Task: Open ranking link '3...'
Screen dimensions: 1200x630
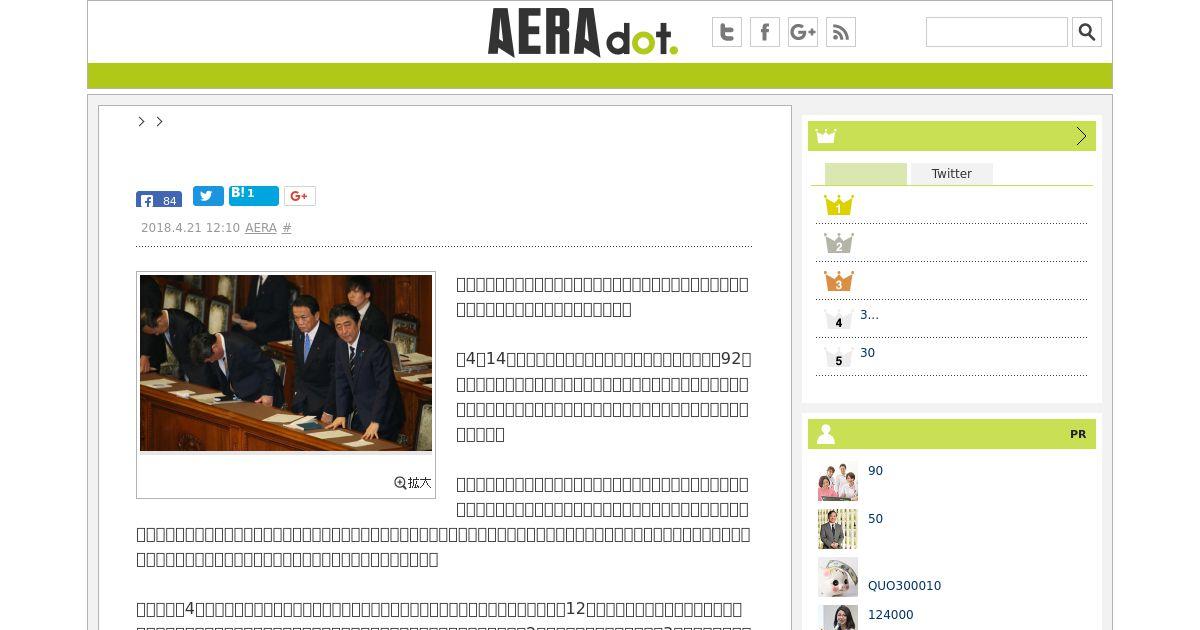Action: point(869,315)
